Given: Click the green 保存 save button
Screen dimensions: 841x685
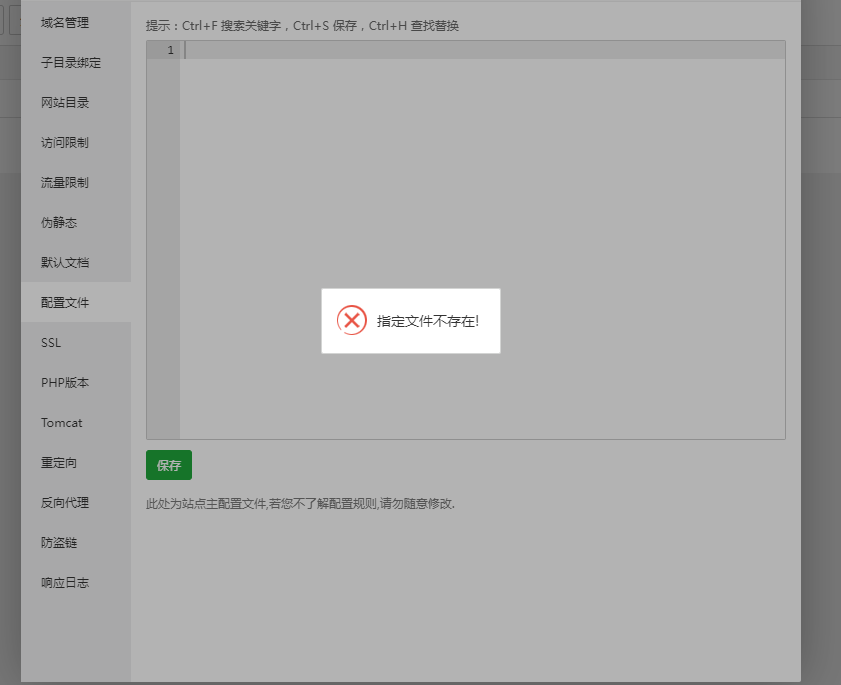Looking at the screenshot, I should click(168, 464).
